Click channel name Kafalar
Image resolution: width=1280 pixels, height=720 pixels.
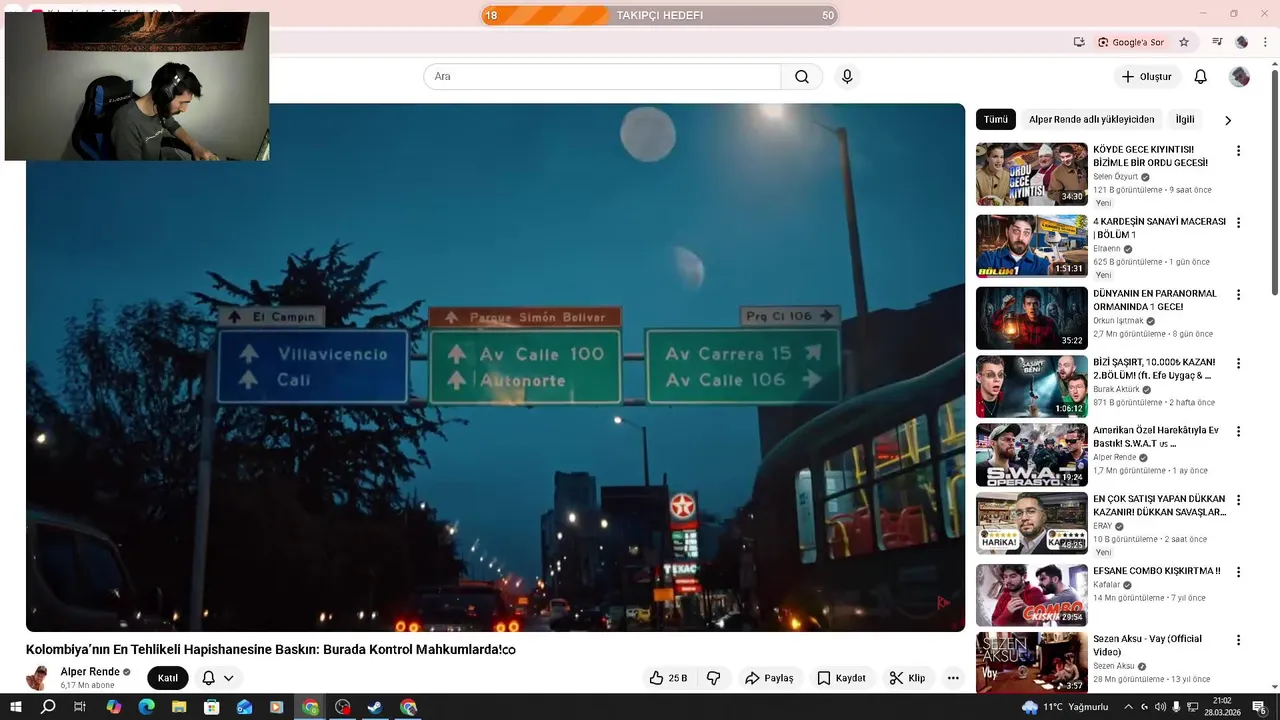point(1106,585)
